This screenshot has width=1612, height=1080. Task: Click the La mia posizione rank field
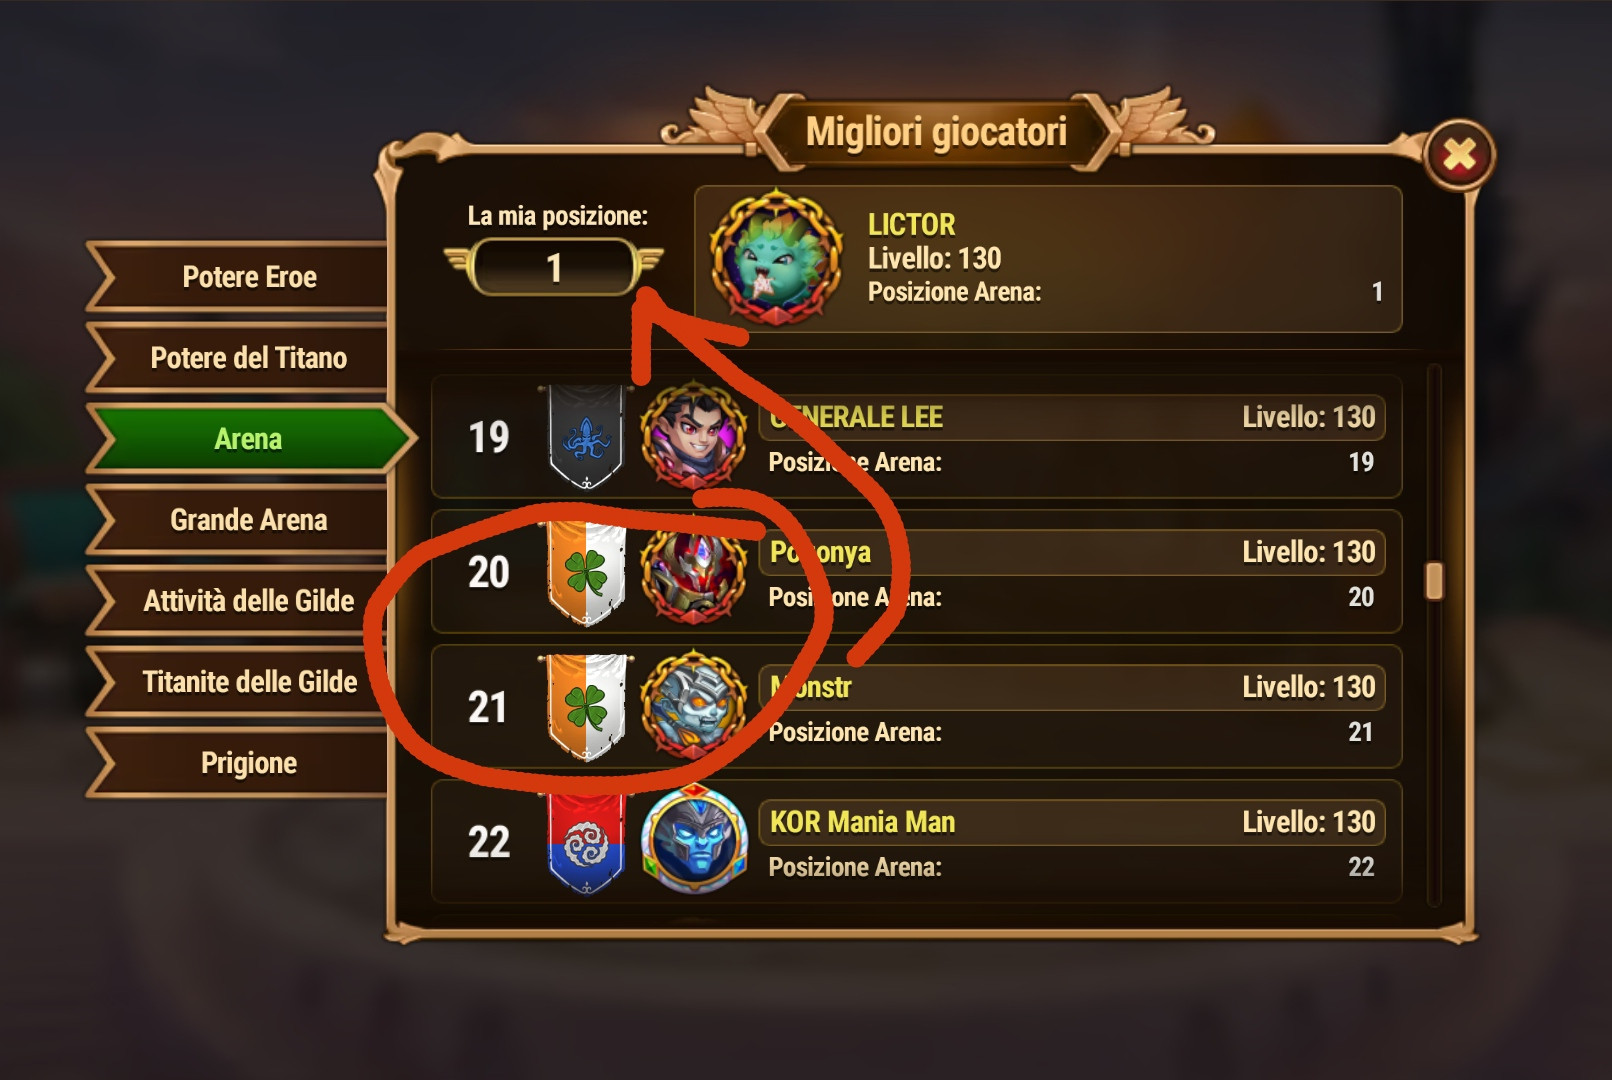click(x=554, y=268)
